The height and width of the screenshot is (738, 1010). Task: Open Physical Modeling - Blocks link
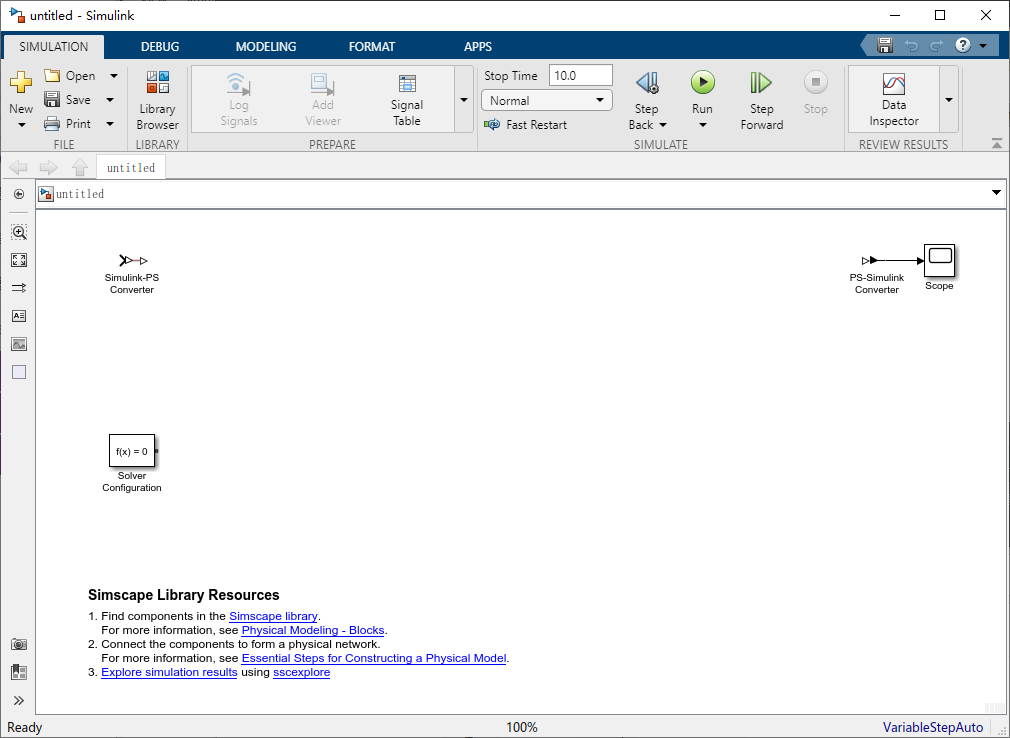pos(313,630)
